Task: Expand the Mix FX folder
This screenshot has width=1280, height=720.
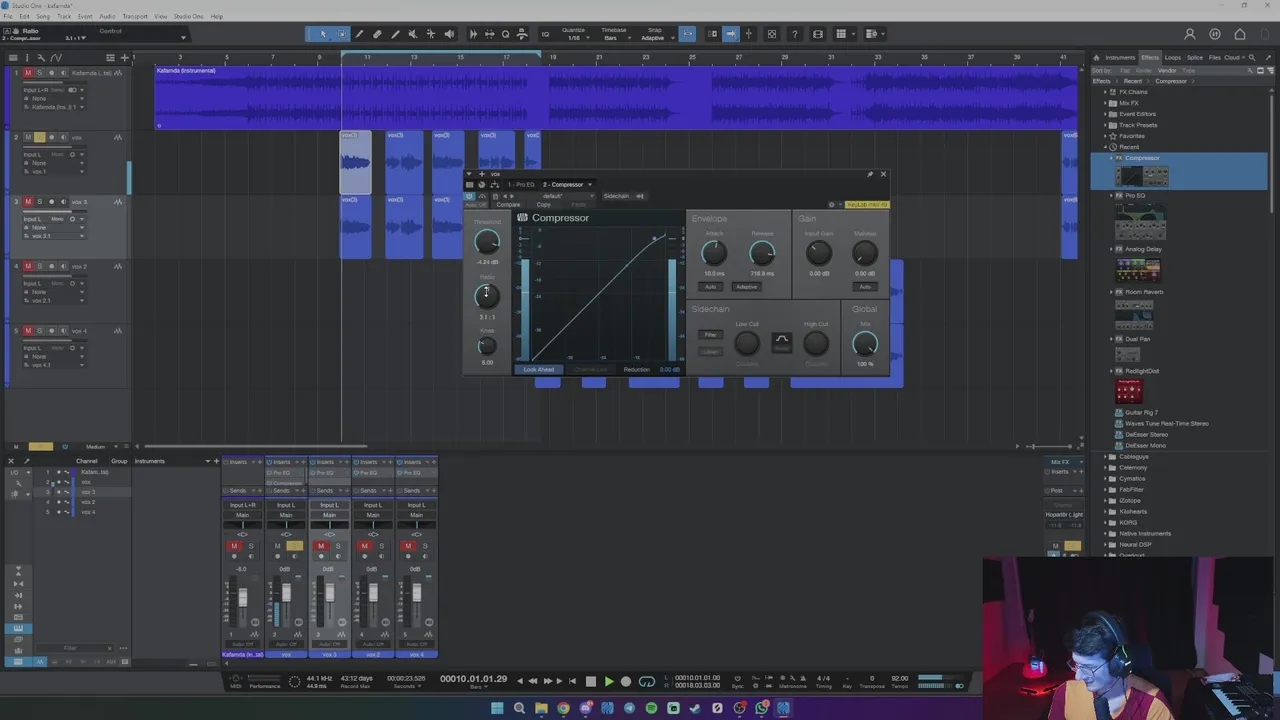Action: 1106,103
